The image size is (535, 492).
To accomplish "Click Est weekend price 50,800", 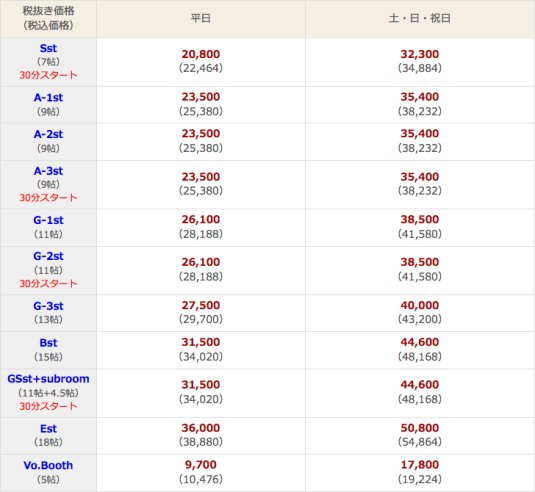I will pyautogui.click(x=420, y=428).
